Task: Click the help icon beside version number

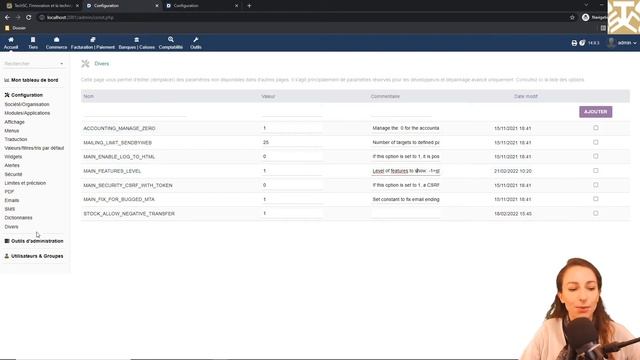Action: pos(582,43)
